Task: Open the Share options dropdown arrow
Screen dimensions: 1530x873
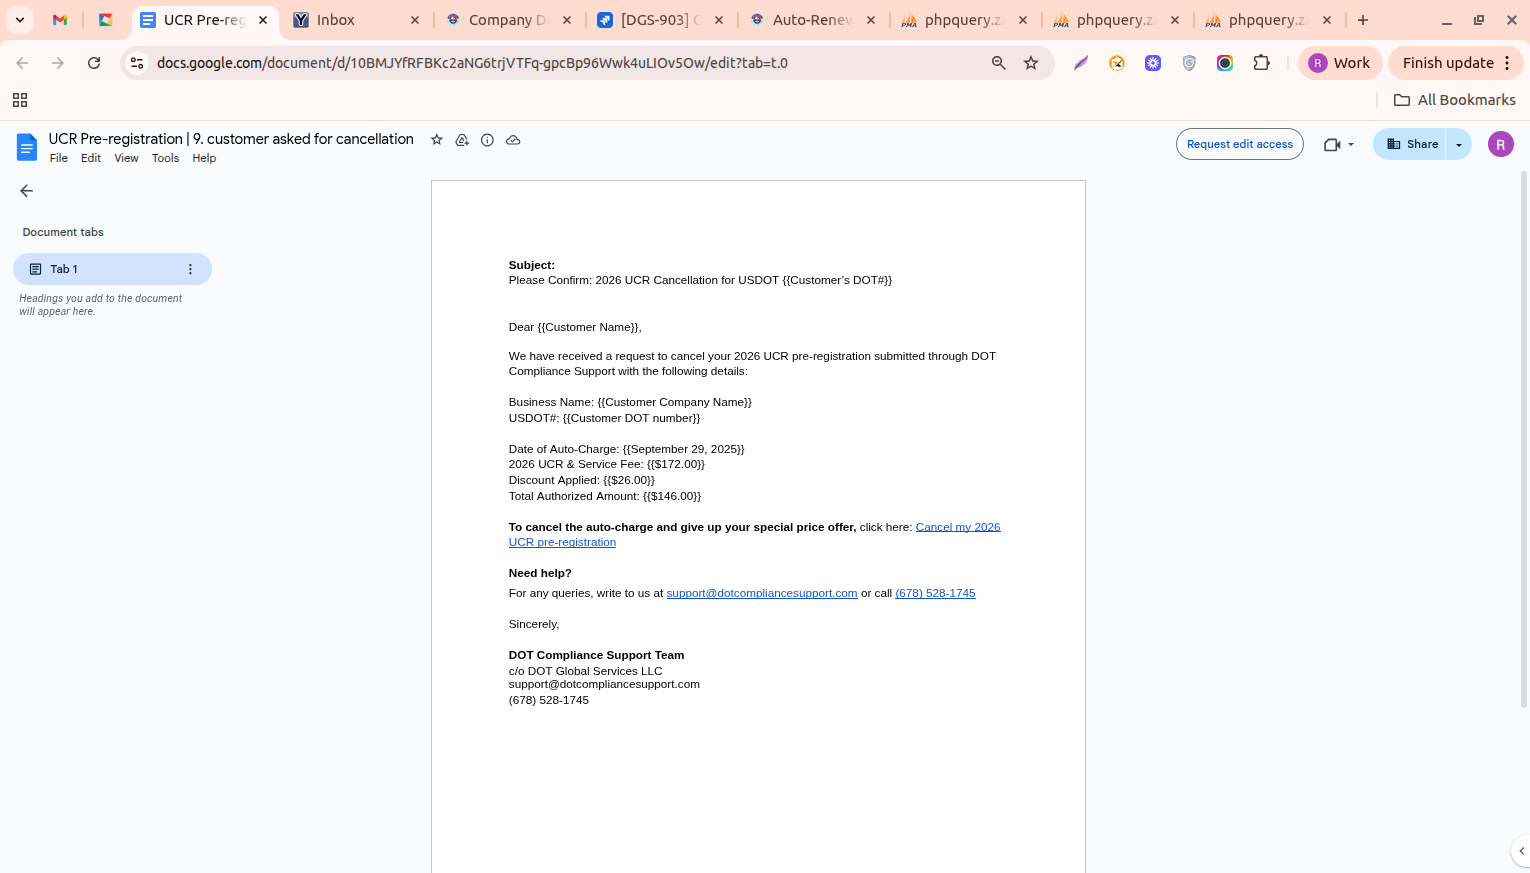Action: pos(1459,144)
